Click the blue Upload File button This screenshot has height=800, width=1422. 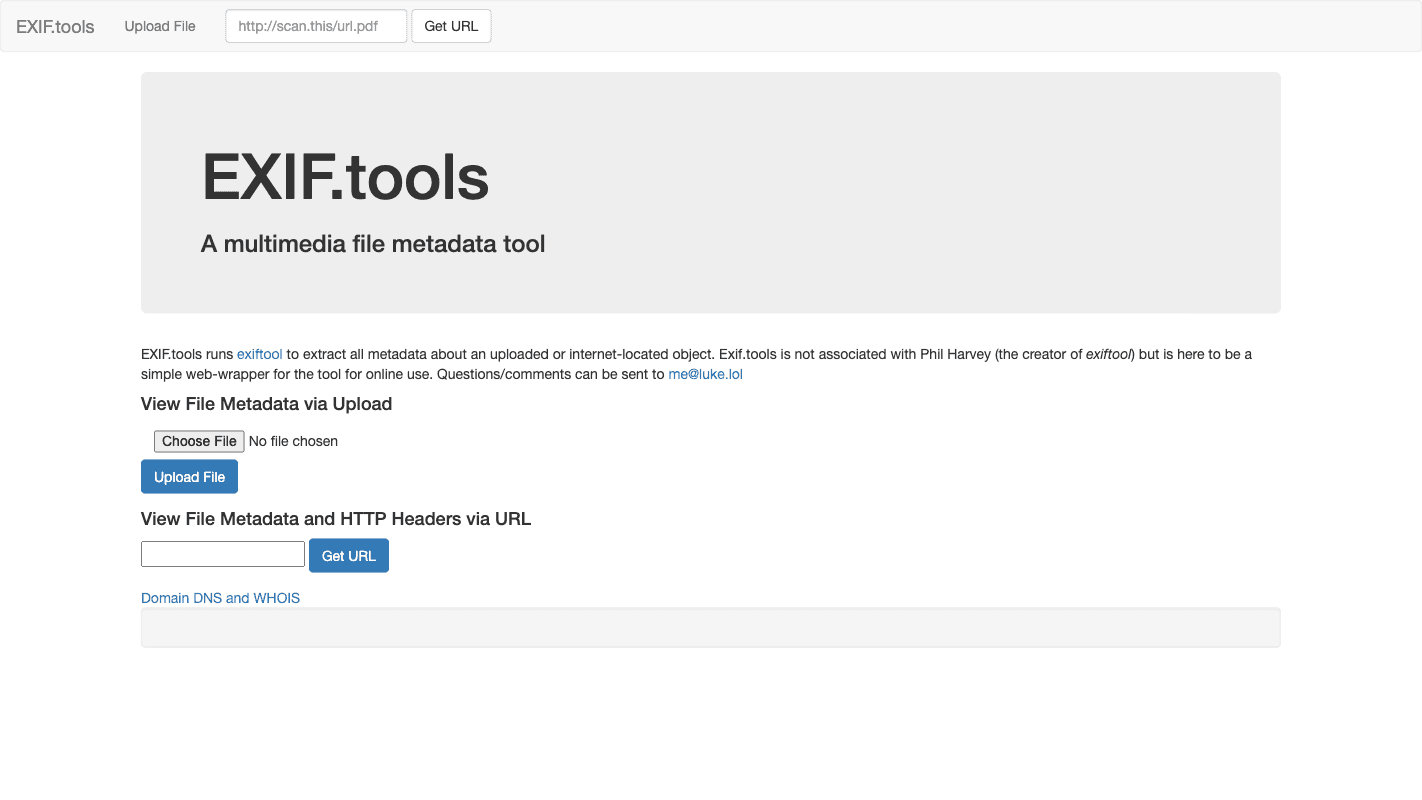189,477
